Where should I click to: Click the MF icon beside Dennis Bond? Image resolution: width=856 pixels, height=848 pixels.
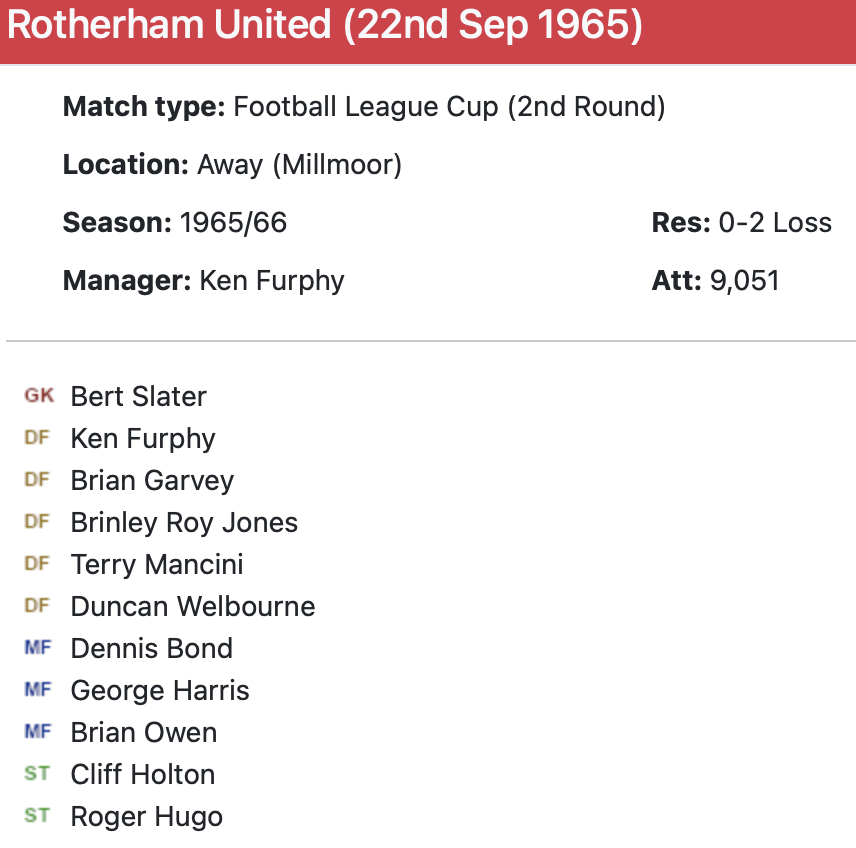tap(37, 648)
